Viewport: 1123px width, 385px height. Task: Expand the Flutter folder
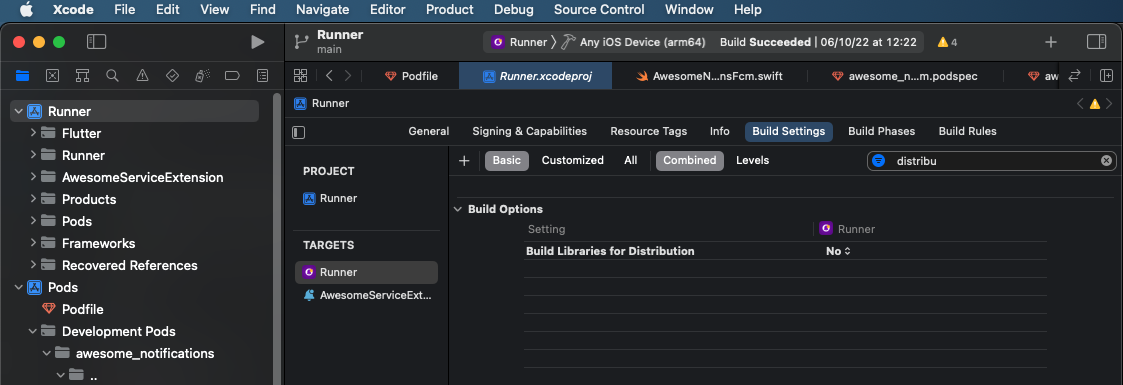(33, 133)
